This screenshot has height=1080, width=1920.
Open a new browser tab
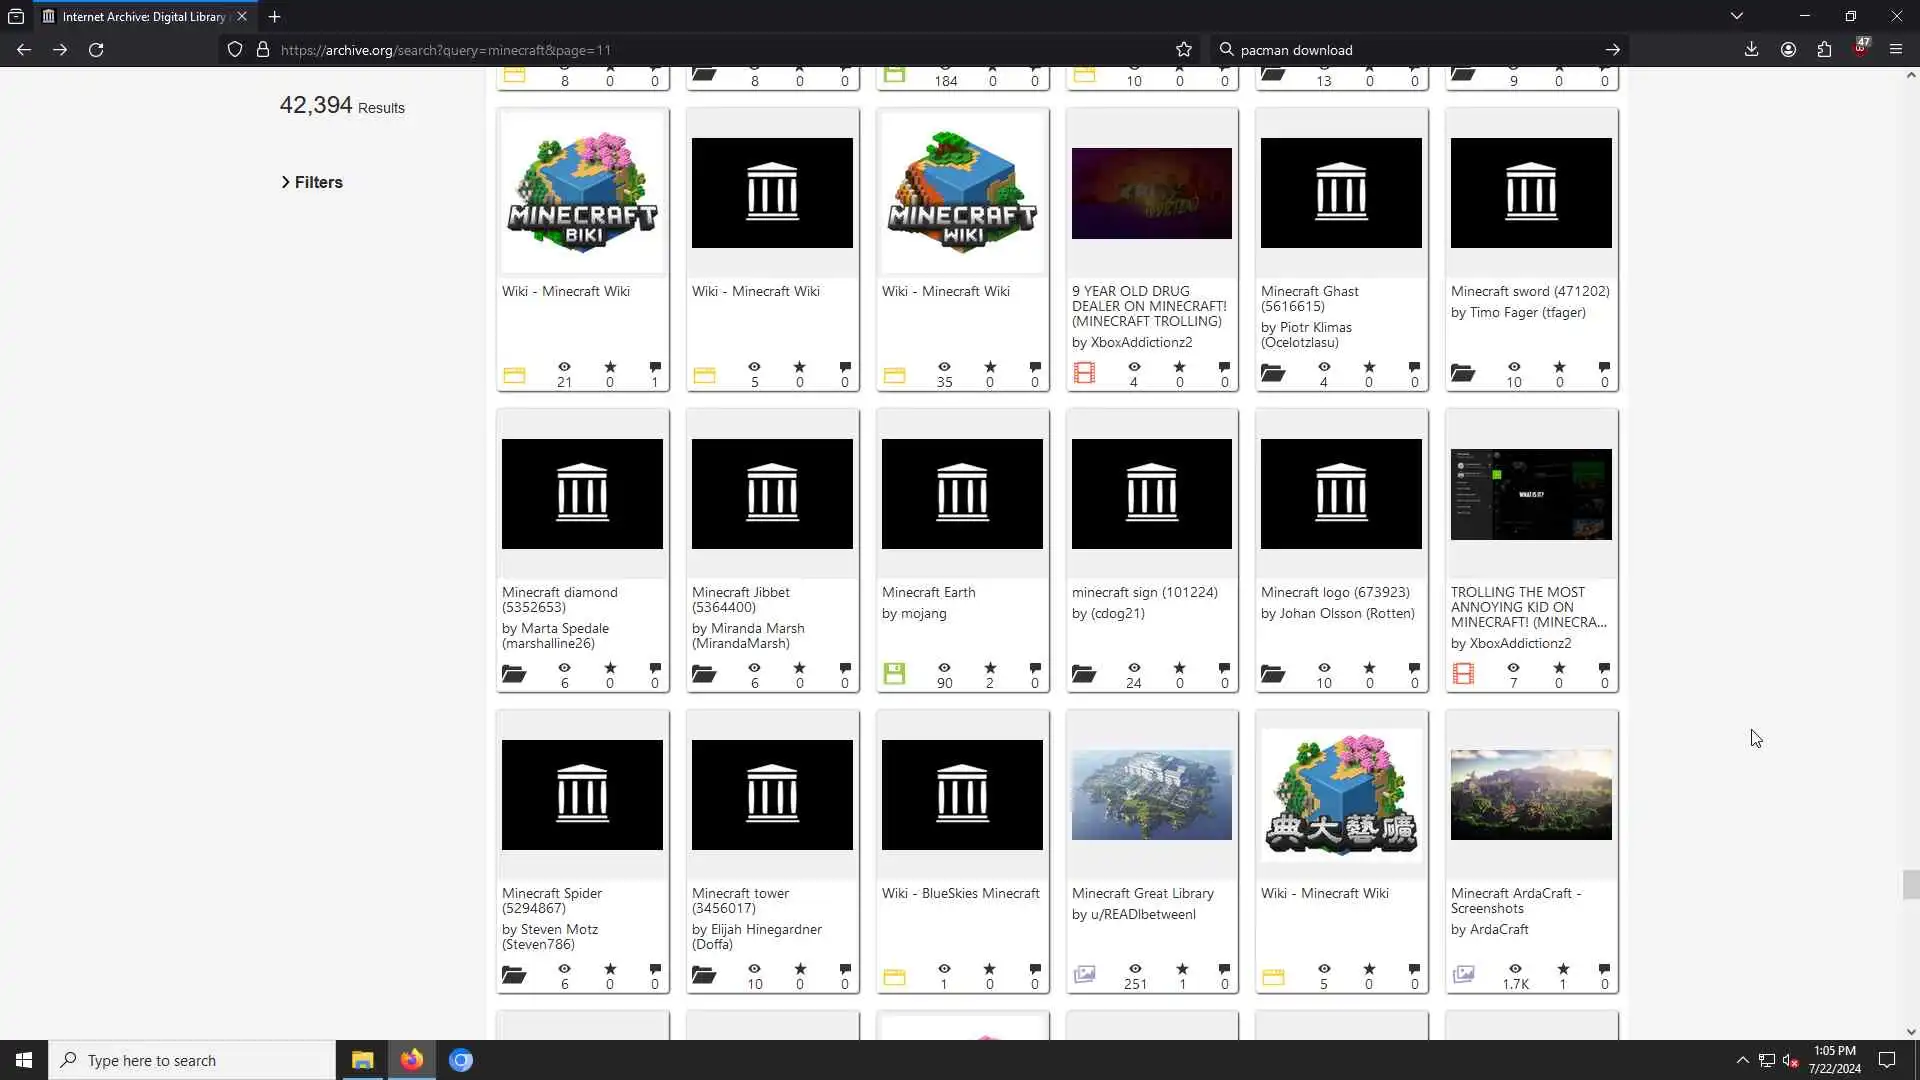[274, 17]
